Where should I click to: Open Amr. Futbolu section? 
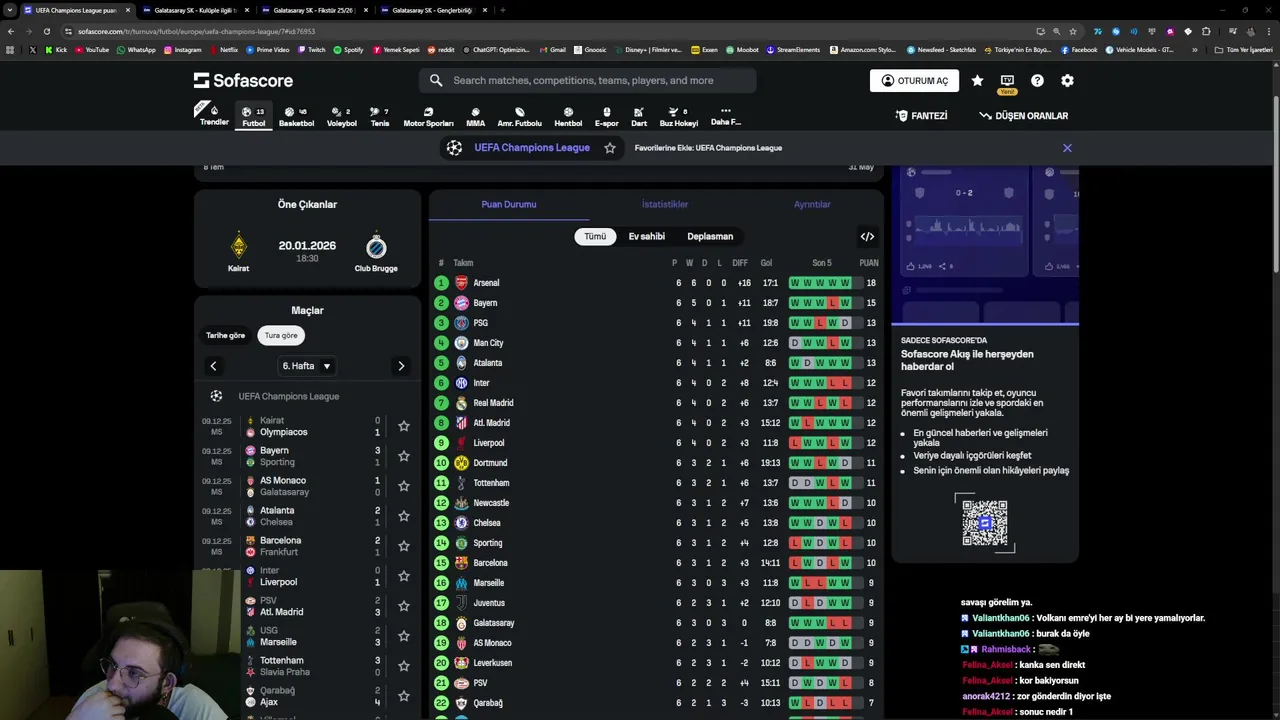click(519, 116)
